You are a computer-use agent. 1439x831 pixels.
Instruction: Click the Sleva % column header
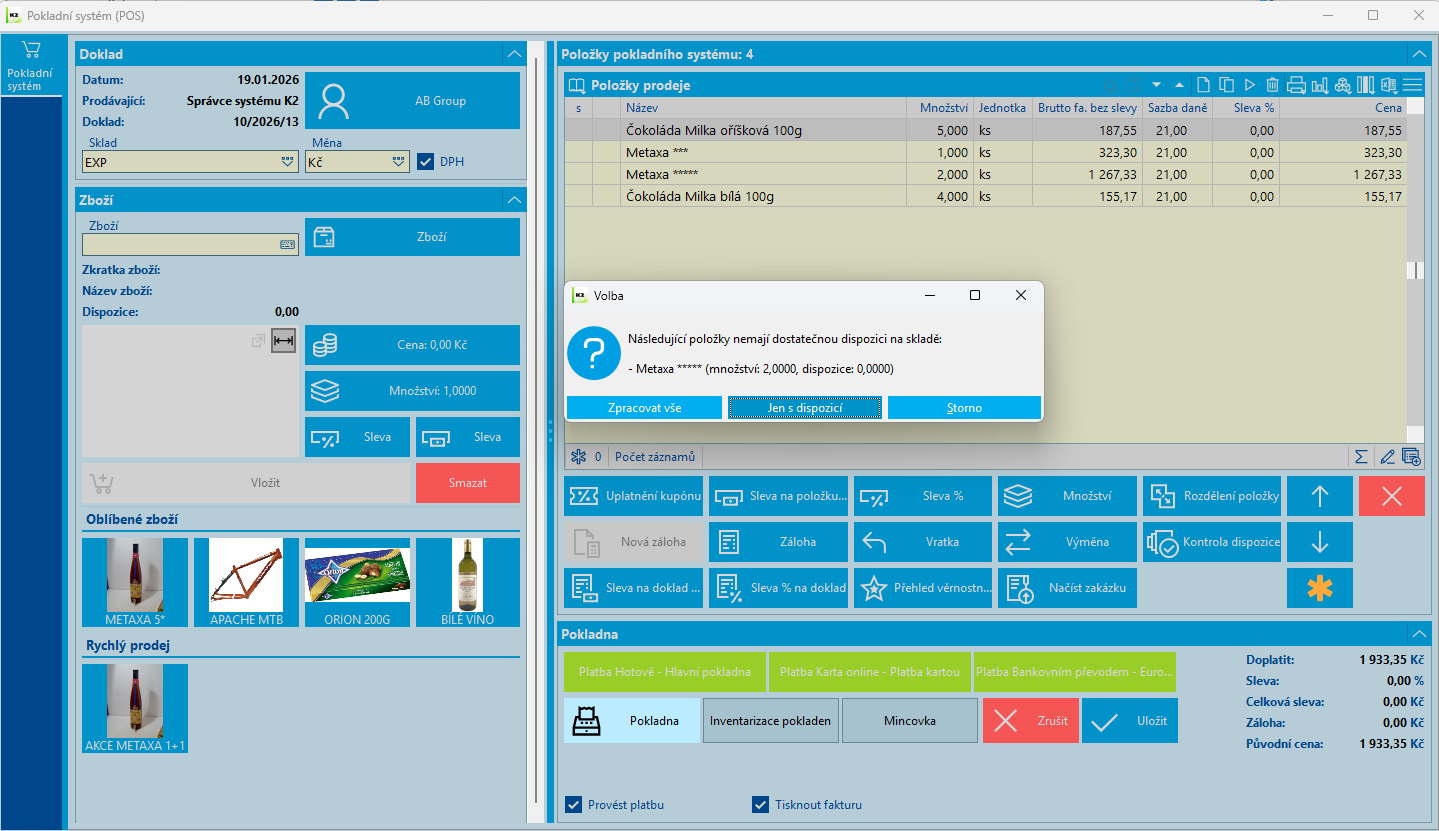(1245, 108)
